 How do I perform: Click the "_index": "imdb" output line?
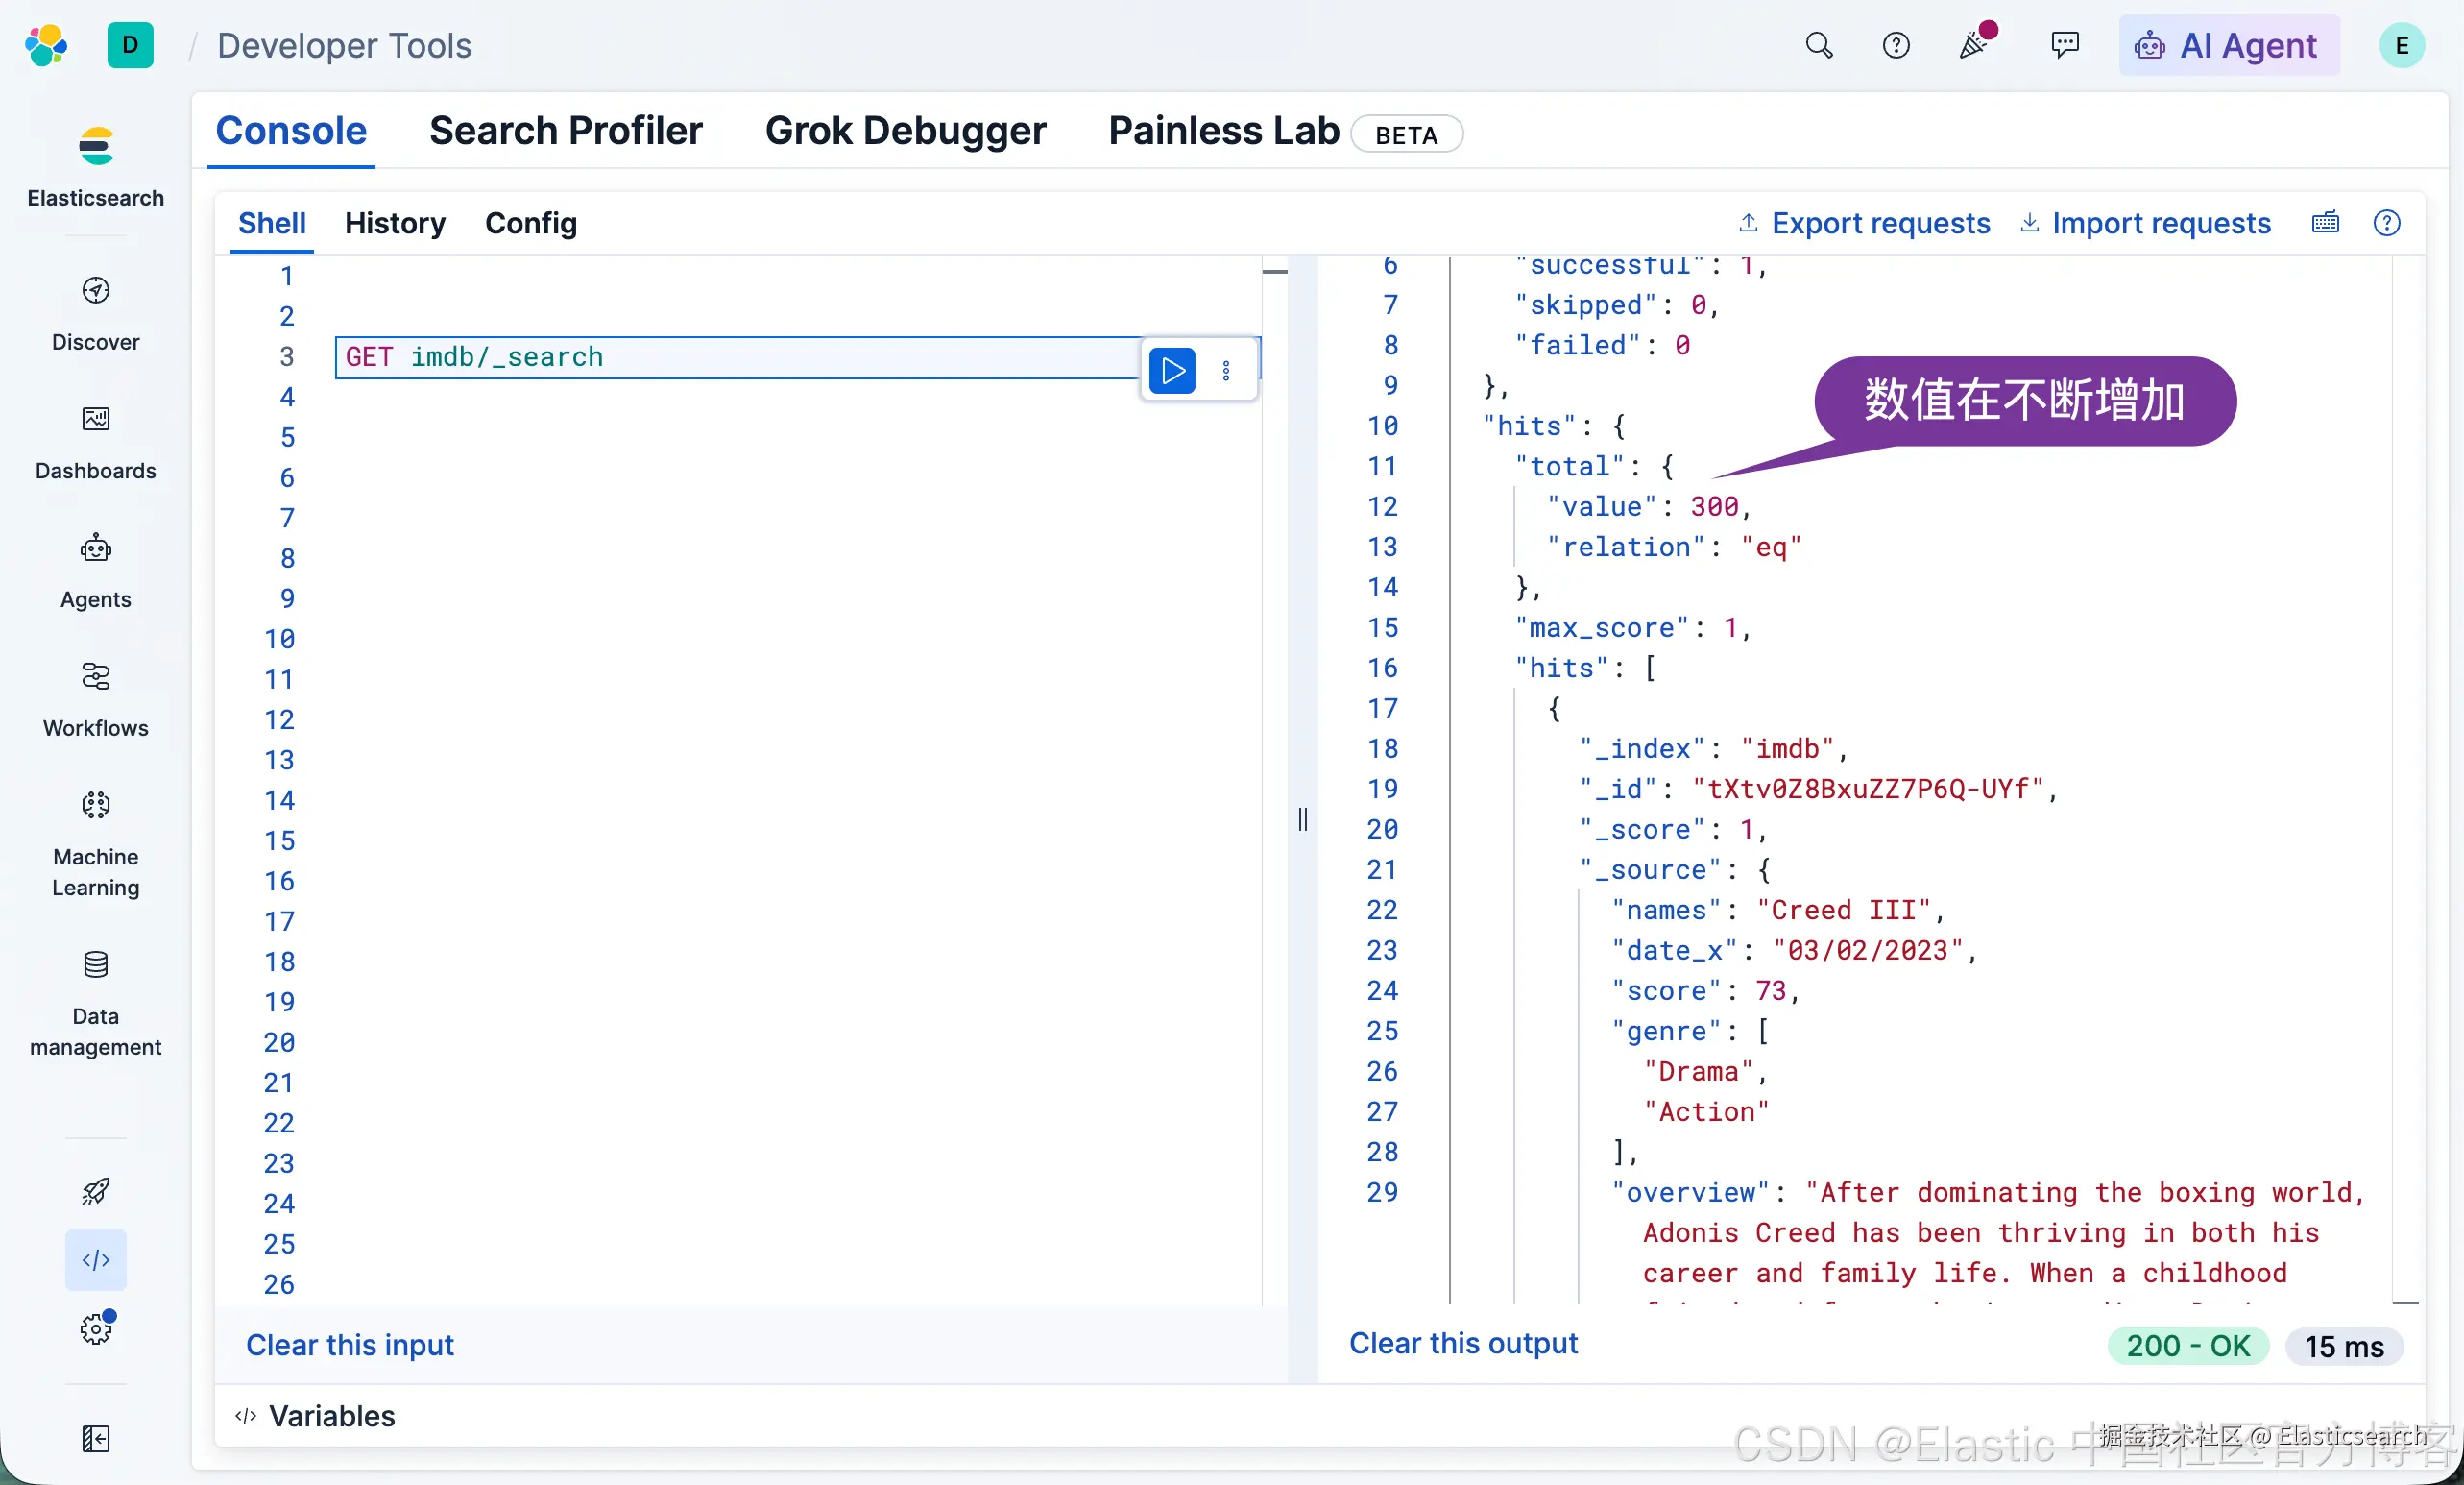click(1714, 748)
